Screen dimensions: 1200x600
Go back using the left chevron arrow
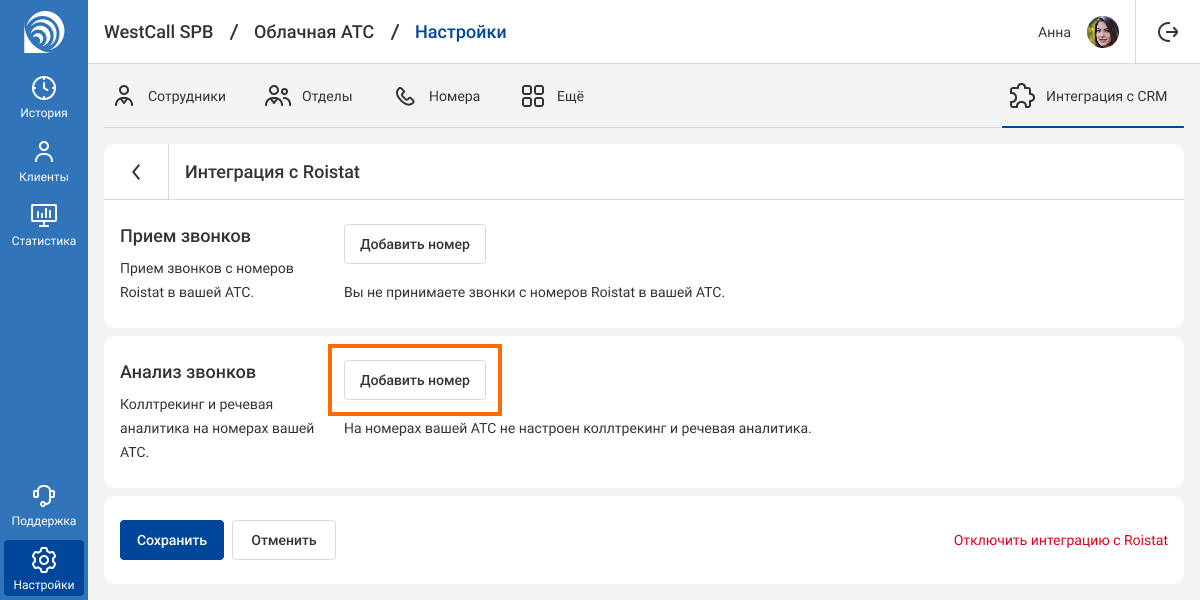point(137,172)
